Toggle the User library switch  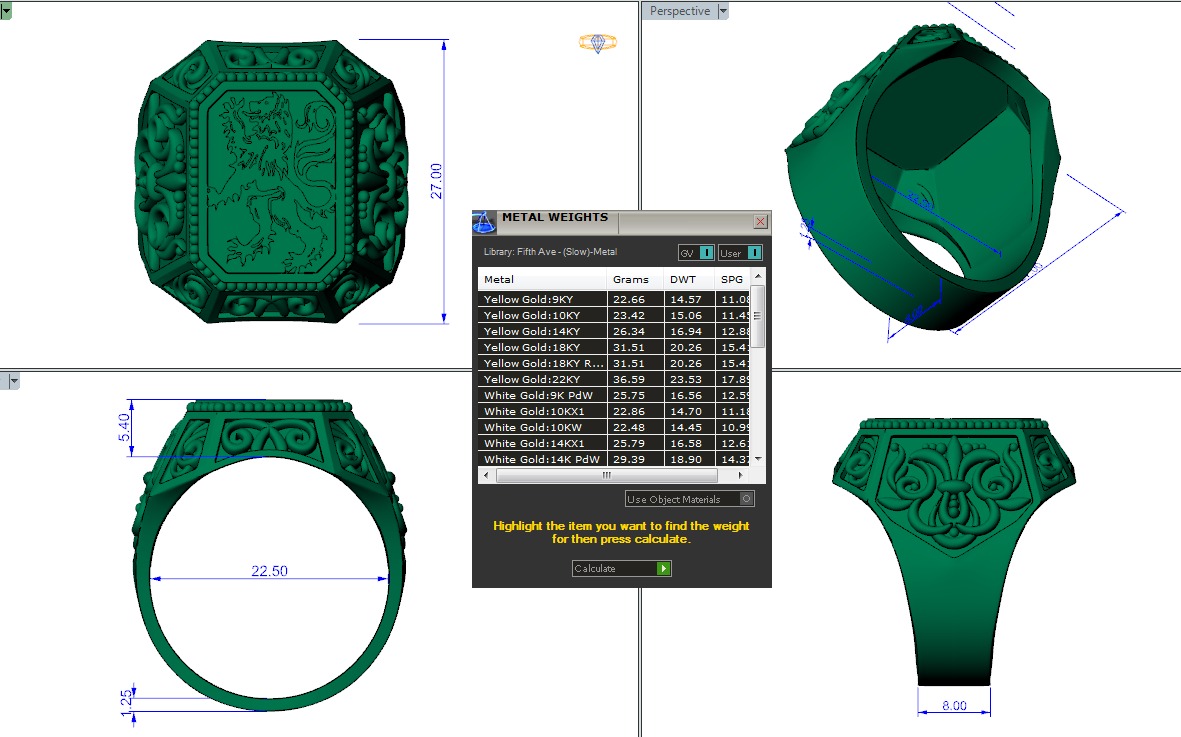click(754, 253)
